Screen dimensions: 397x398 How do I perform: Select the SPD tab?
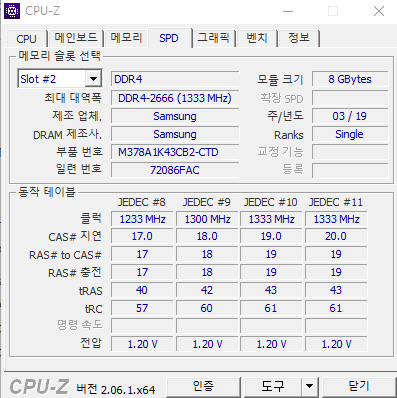pos(169,38)
